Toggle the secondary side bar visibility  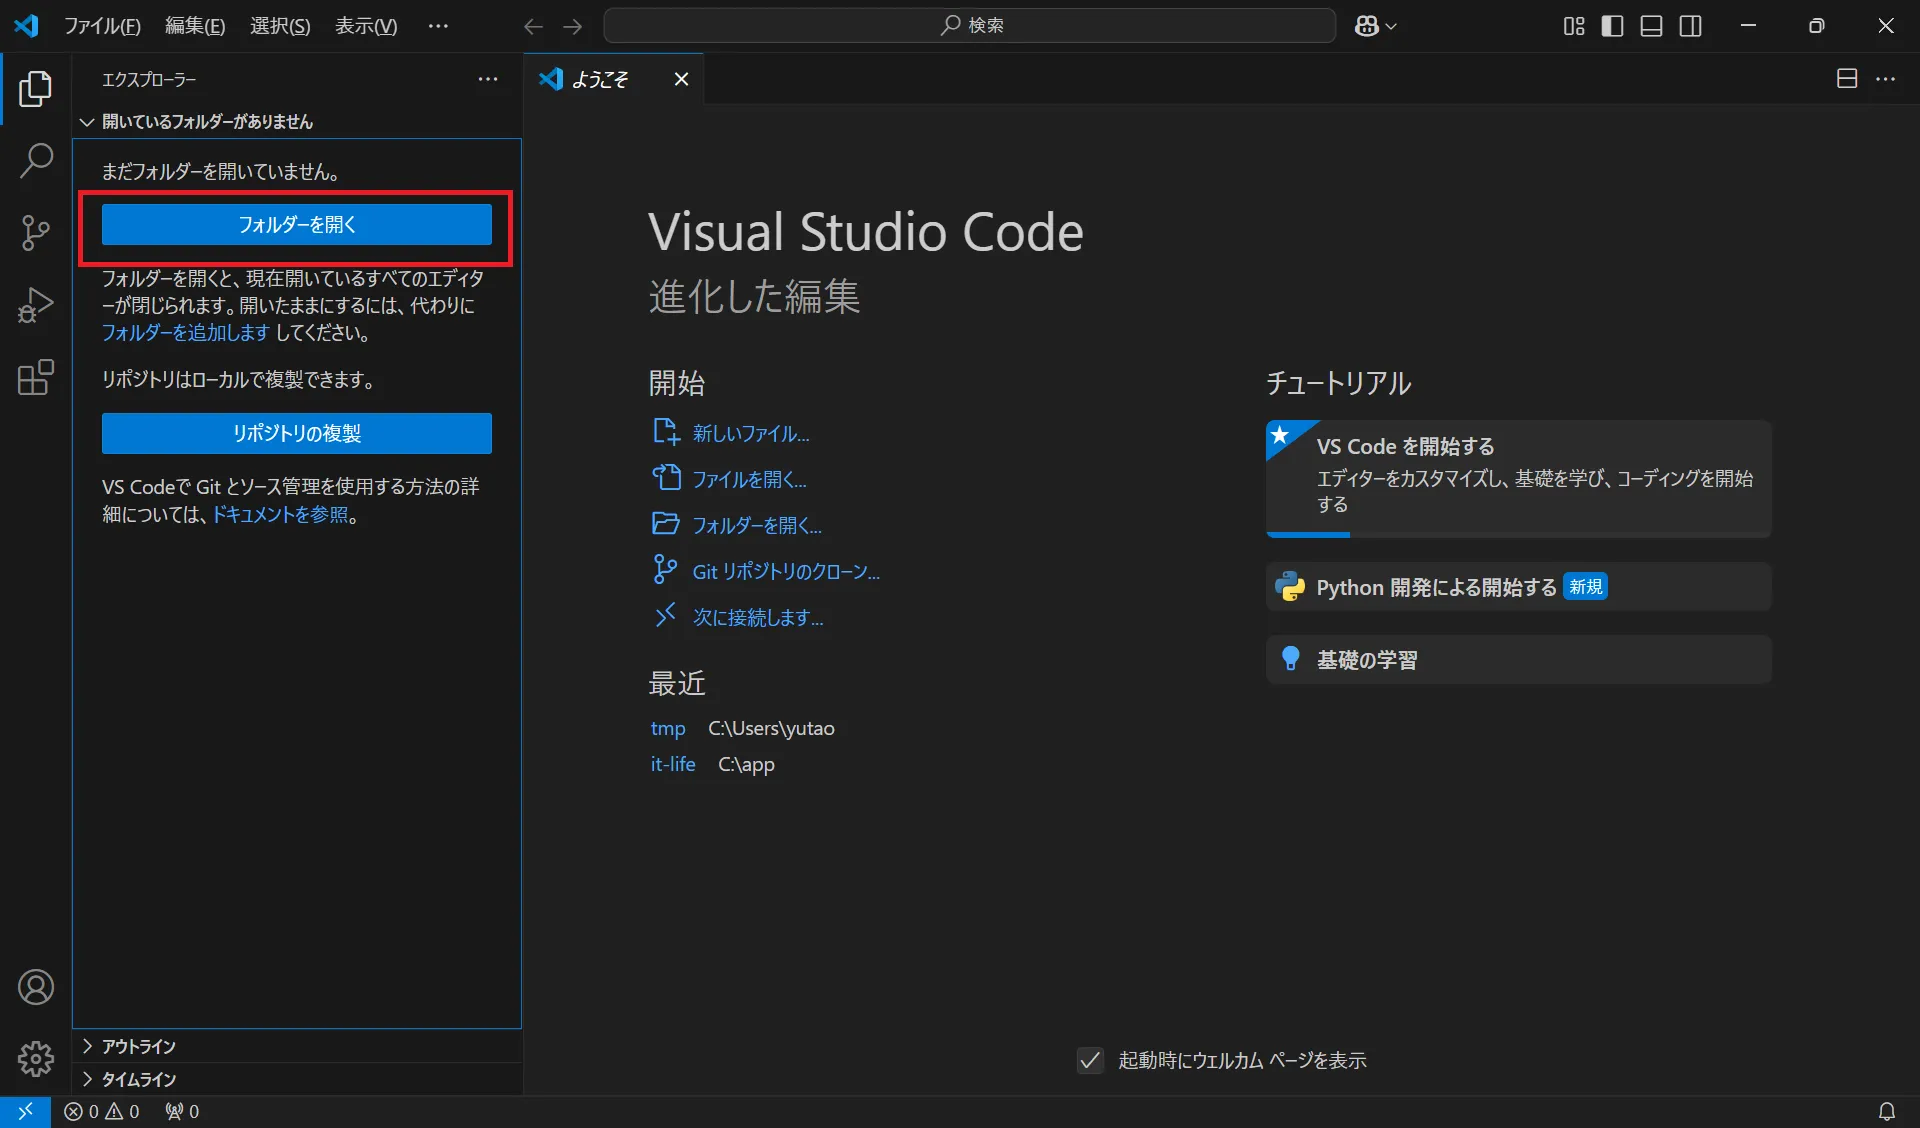click(x=1691, y=26)
